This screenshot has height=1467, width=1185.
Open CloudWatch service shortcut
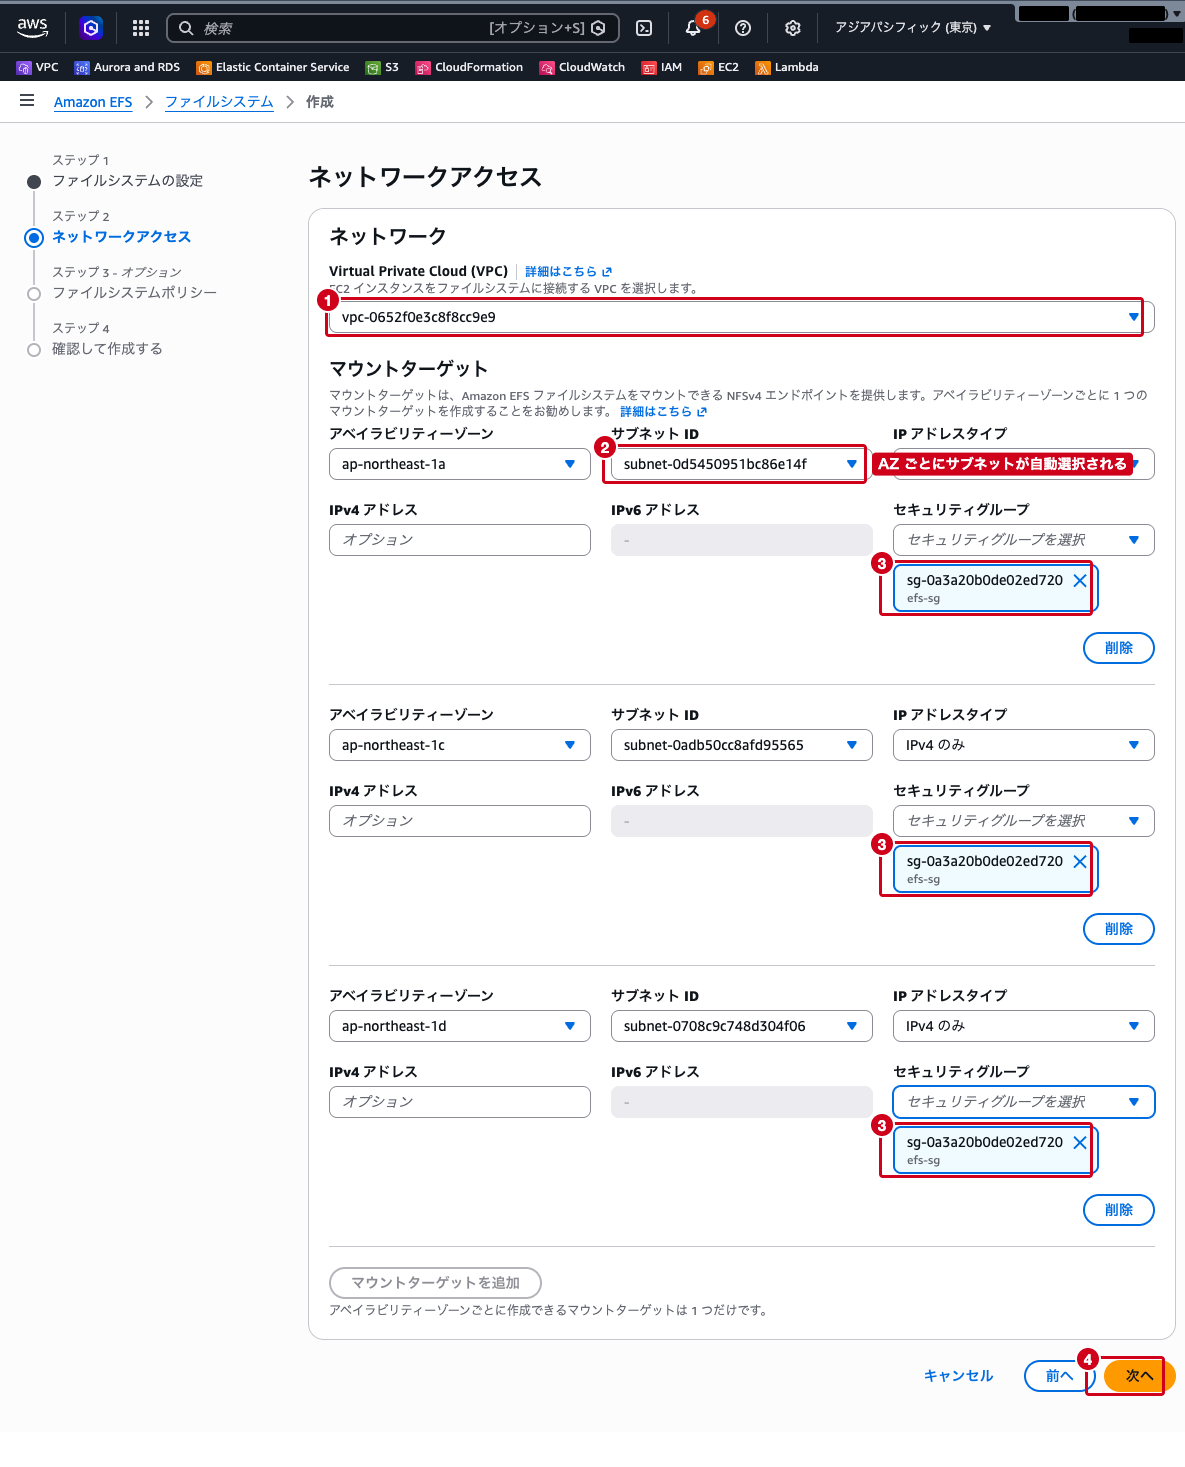point(582,67)
